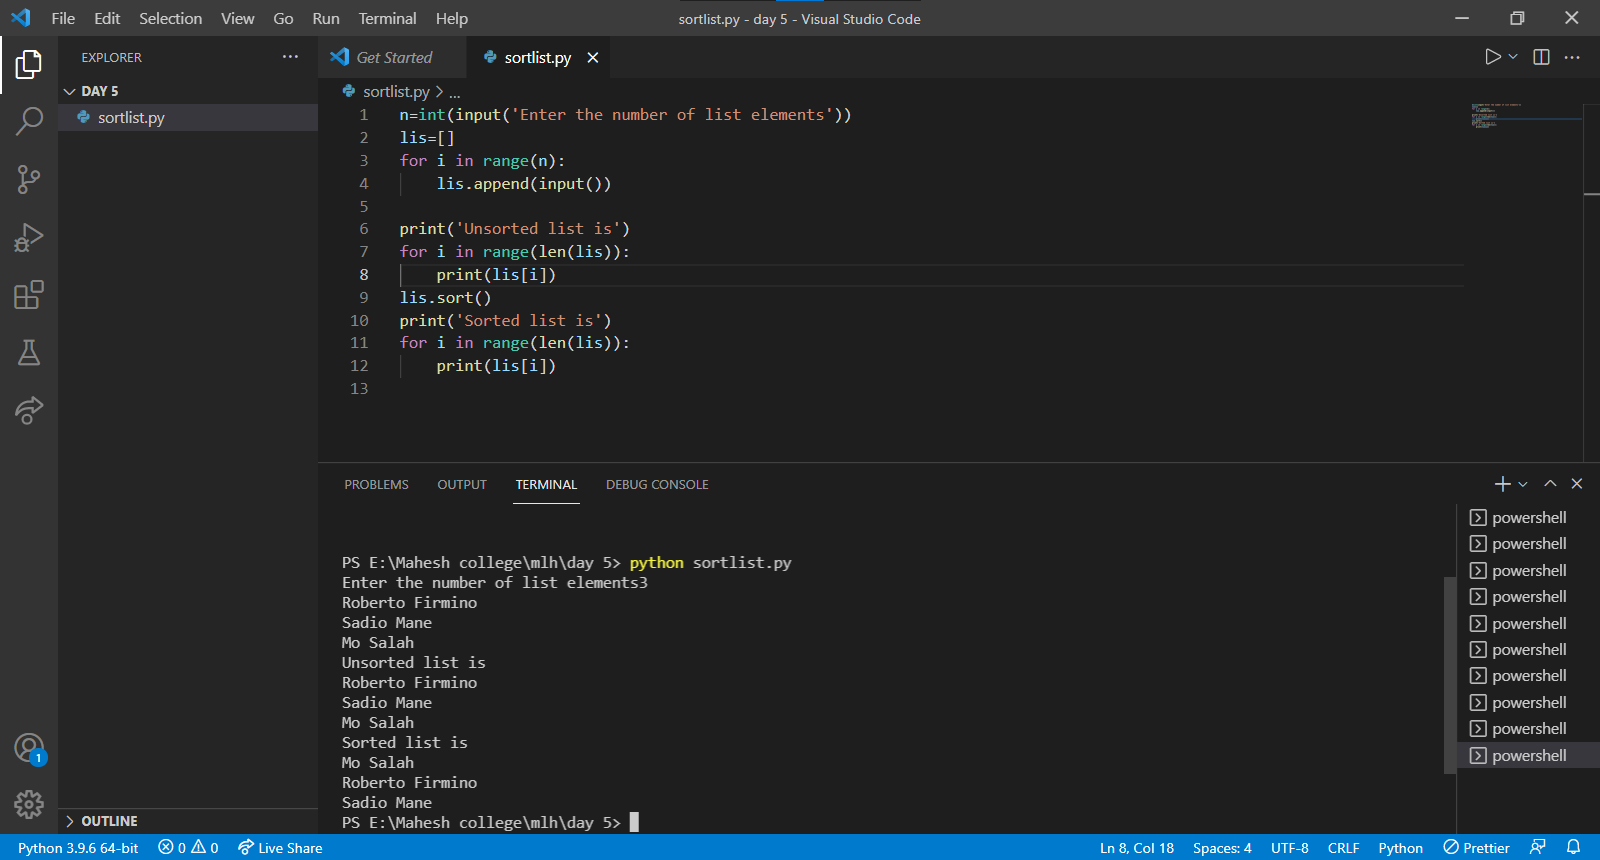Switch to the PROBLEMS panel tab
This screenshot has height=860, width=1600.
point(376,484)
